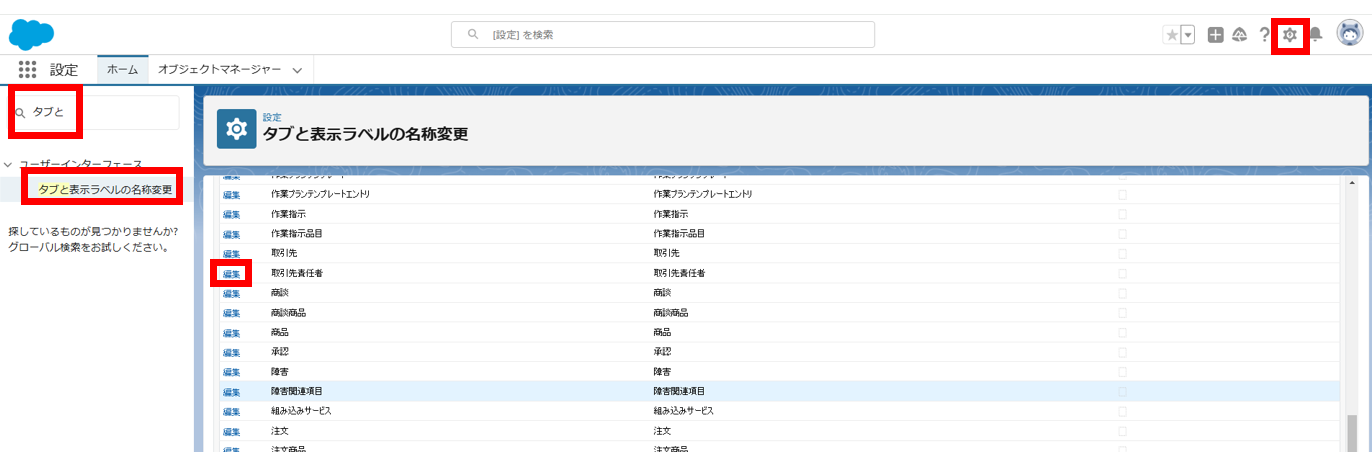
Task: Click 編集 link for 商談商品
Action: click(231, 313)
